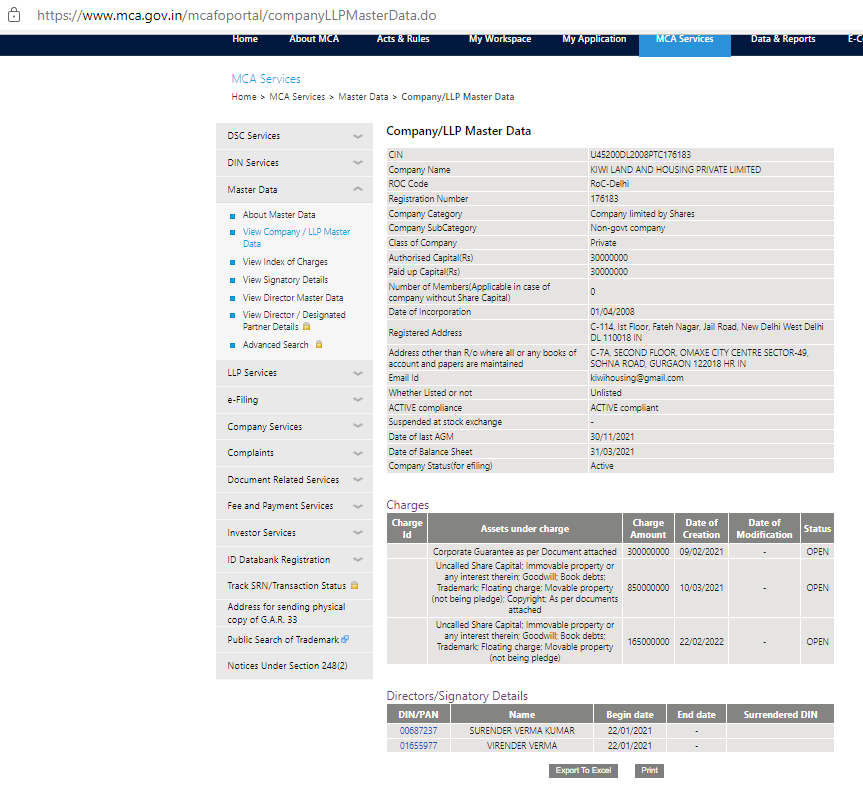Viewport: 863px width, 798px height.
Task: Click Corporate Guarantee charge row text
Action: [x=525, y=551]
